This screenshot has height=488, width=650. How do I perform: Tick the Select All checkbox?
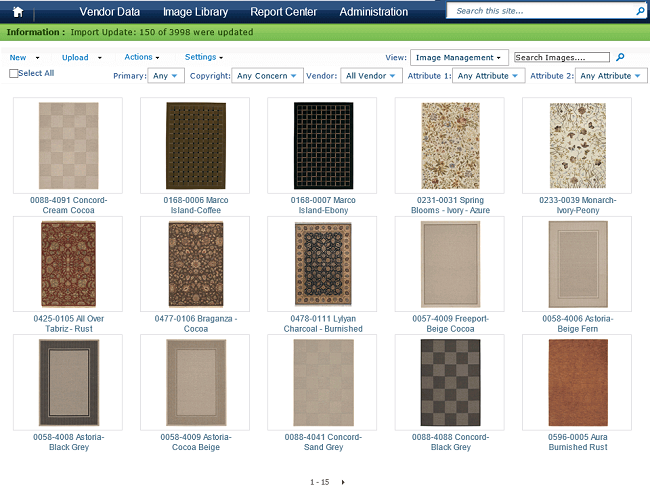13,73
